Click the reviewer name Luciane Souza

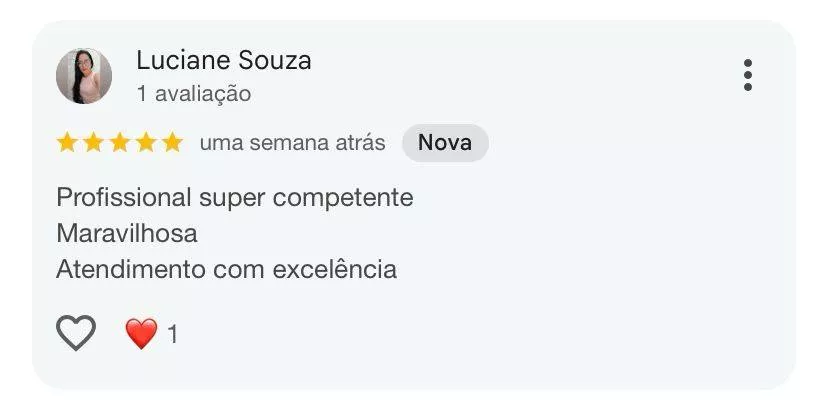(224, 60)
